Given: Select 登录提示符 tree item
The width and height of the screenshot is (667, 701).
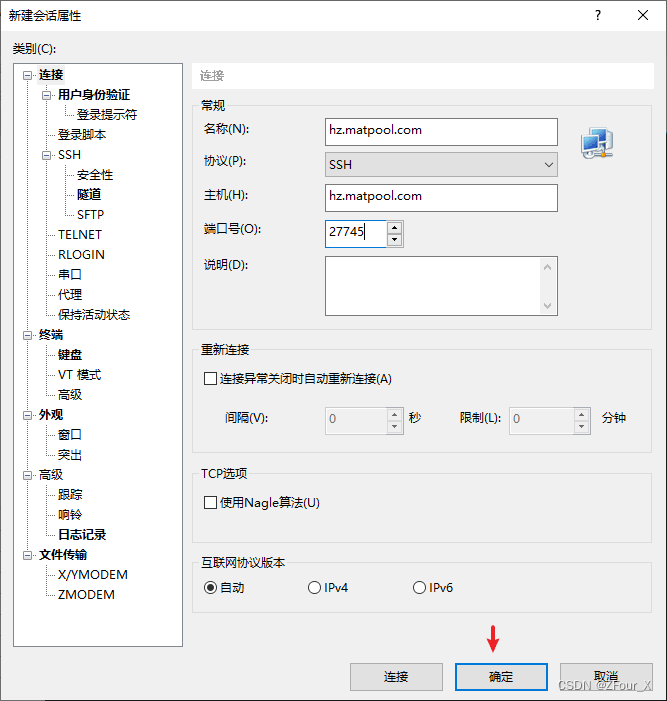Looking at the screenshot, I should coord(107,115).
